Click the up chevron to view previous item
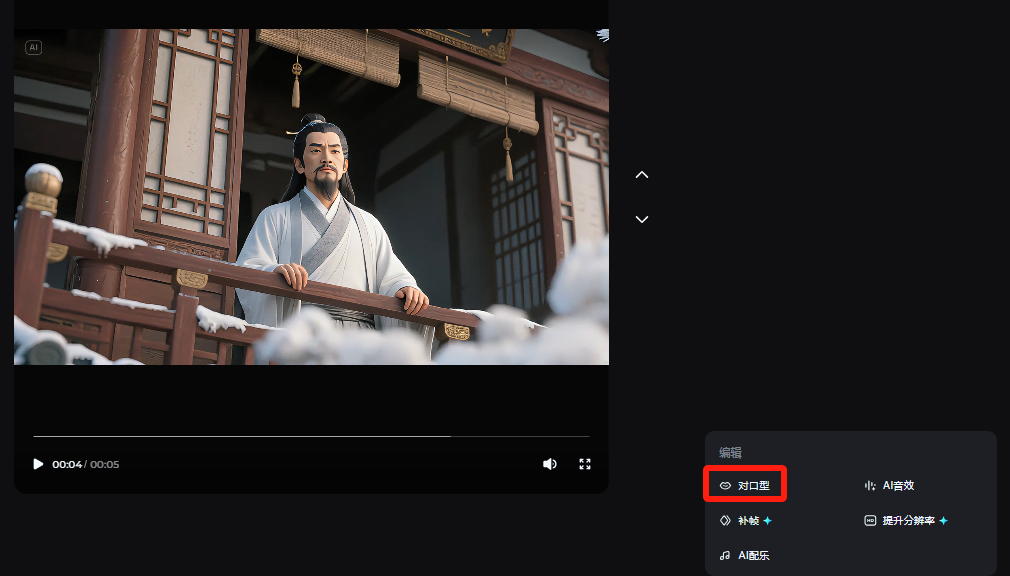 pos(641,174)
